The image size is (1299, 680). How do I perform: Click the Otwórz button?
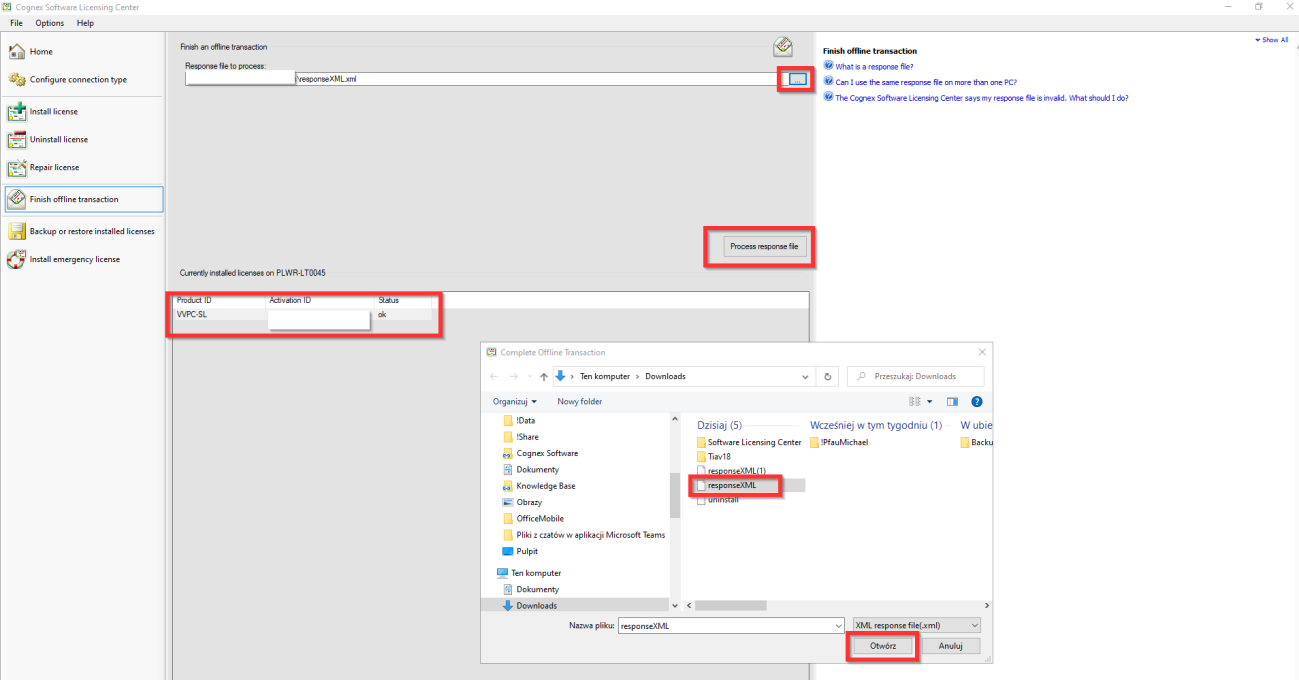882,645
